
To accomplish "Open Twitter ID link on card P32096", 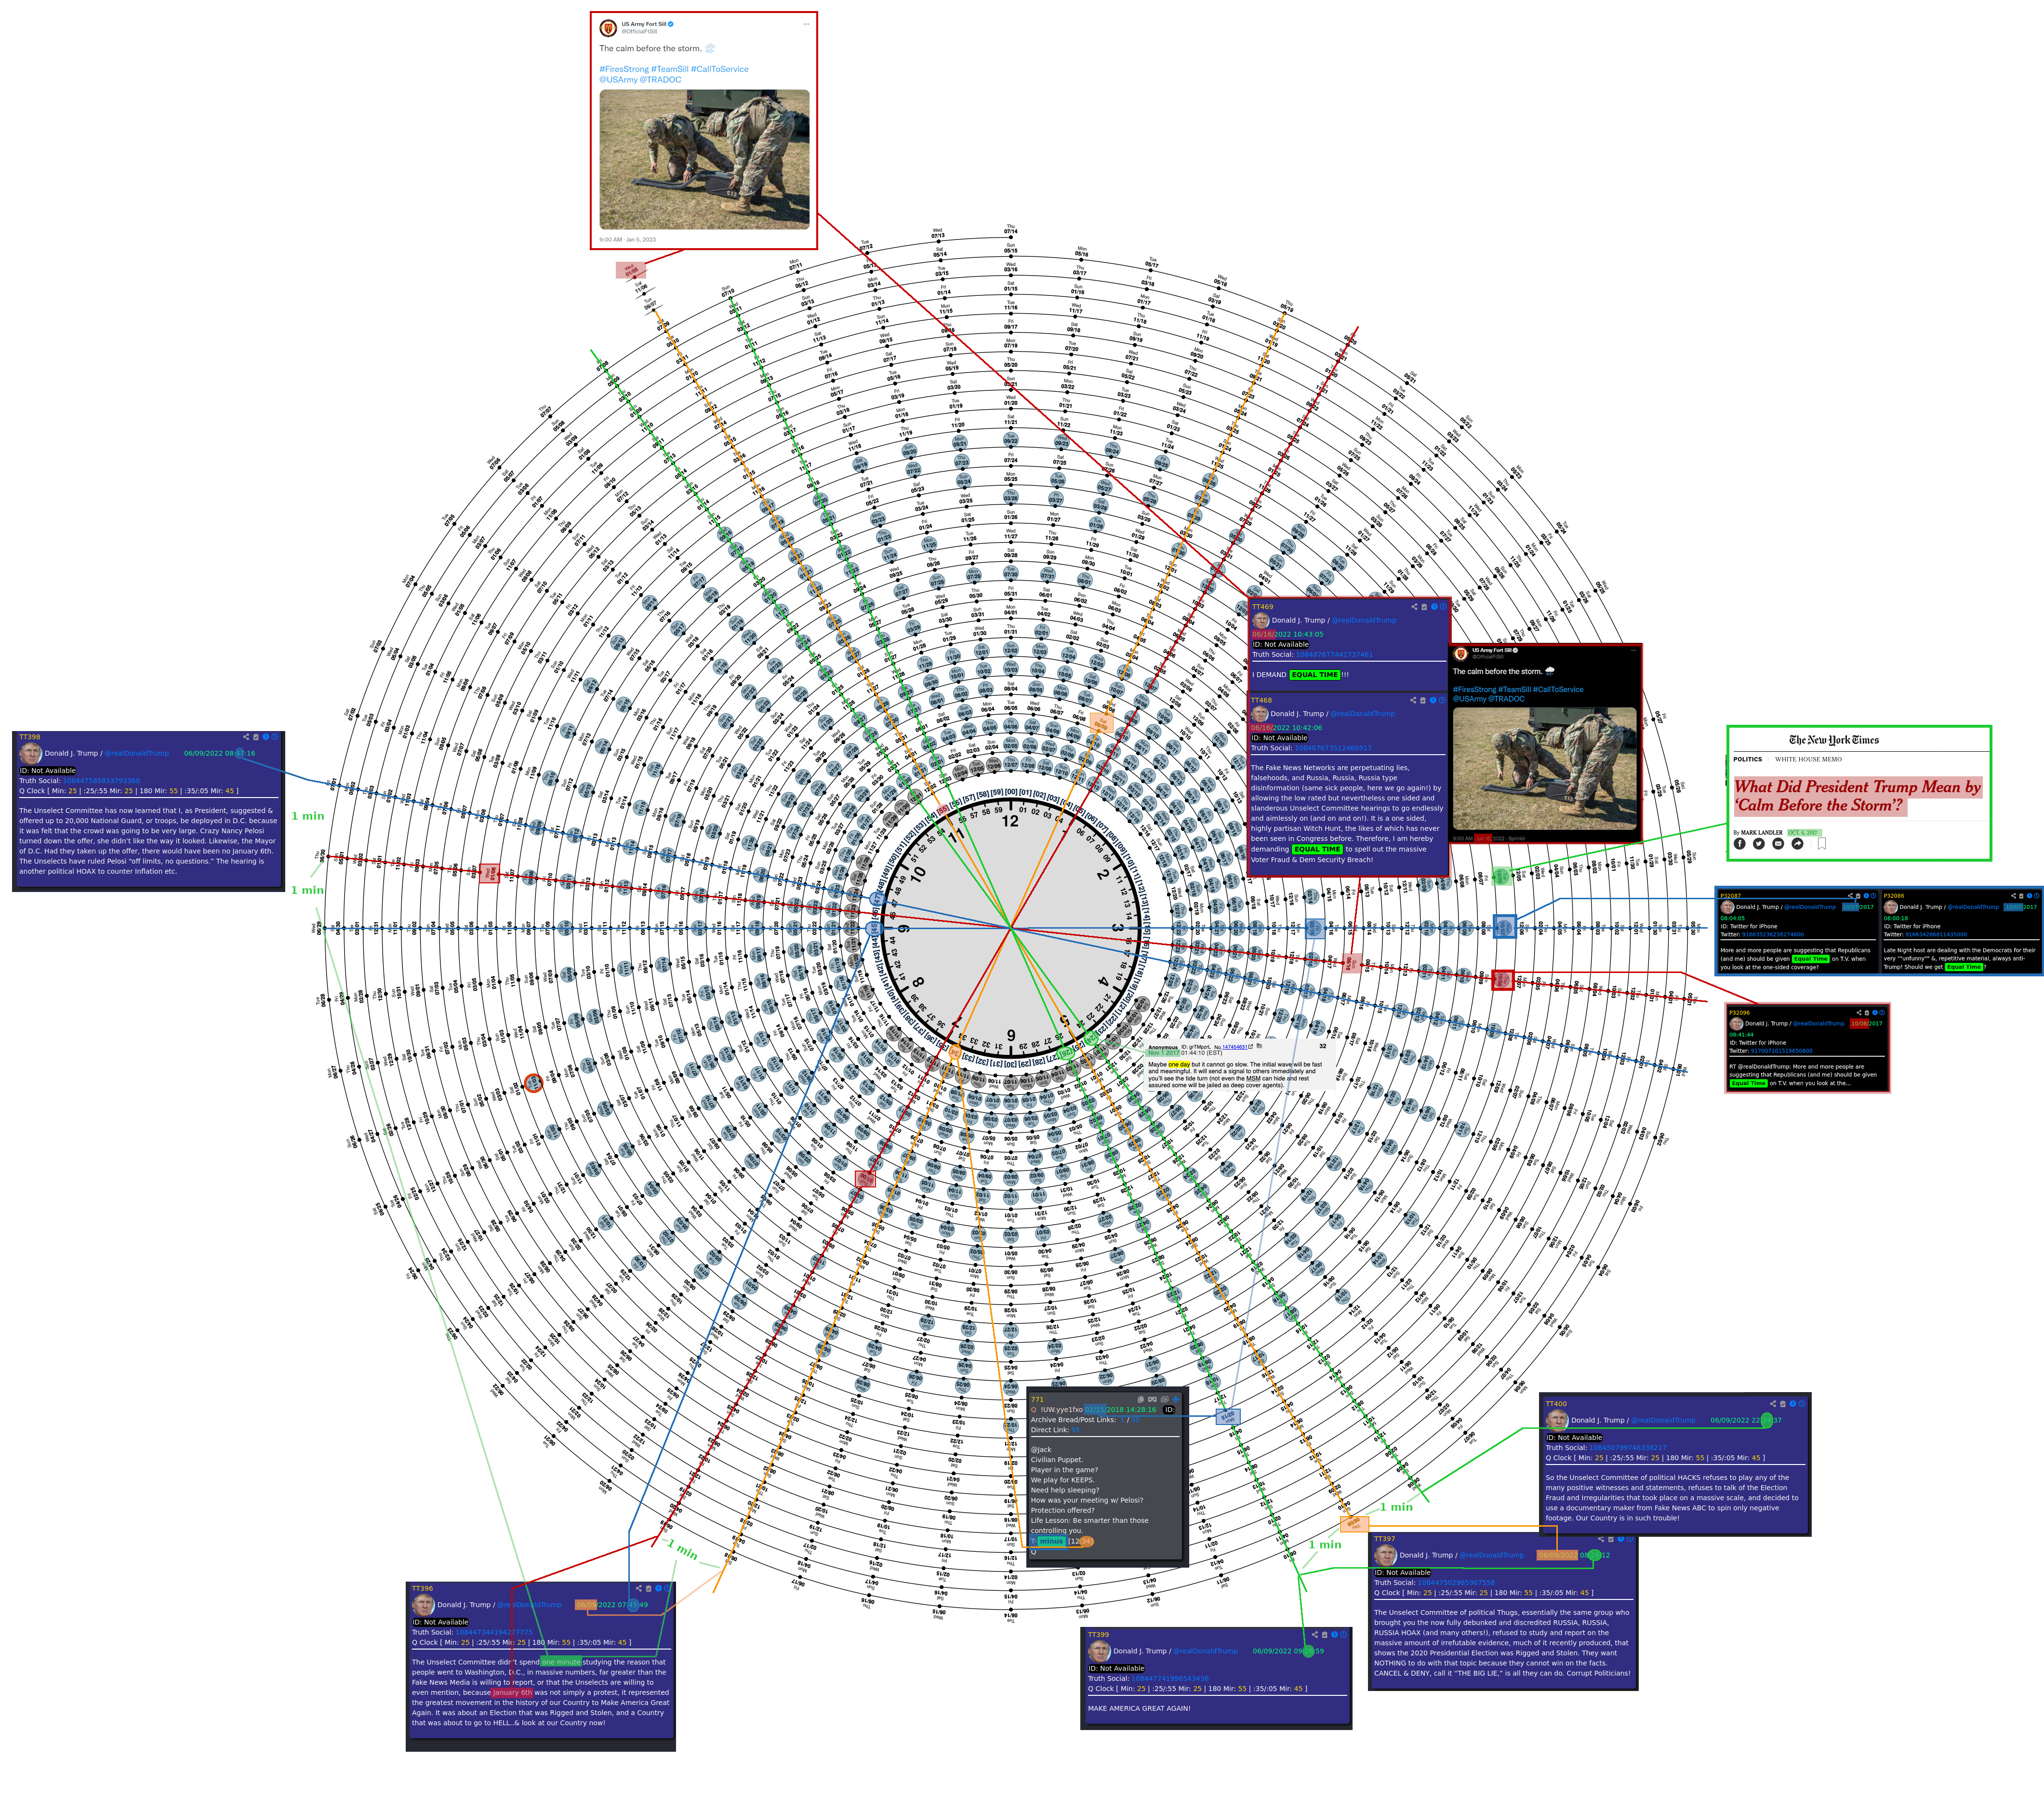I will 1781,1051.
